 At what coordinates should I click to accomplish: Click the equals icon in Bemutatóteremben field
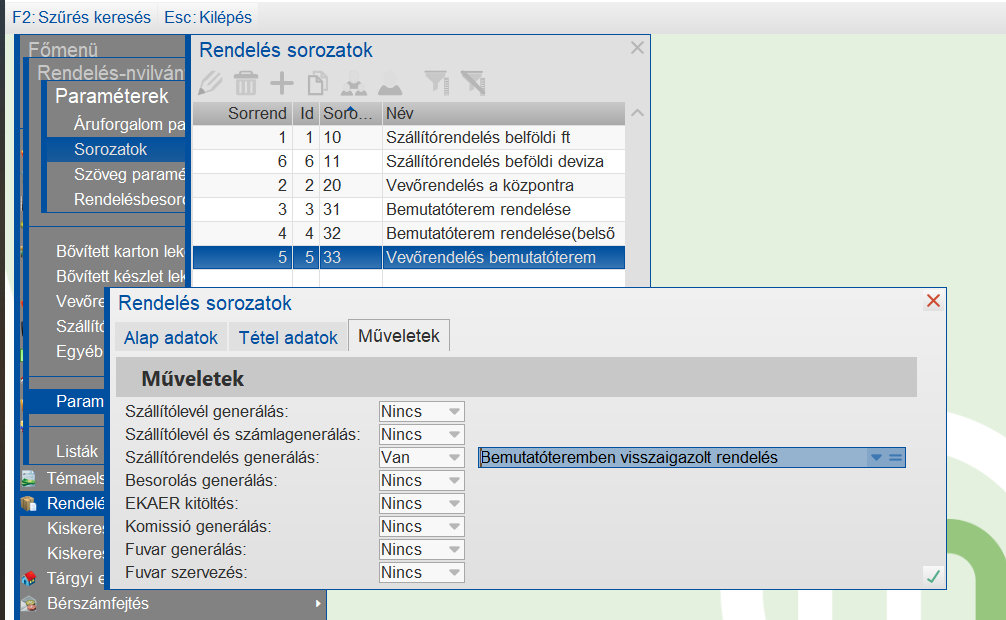pos(896,458)
